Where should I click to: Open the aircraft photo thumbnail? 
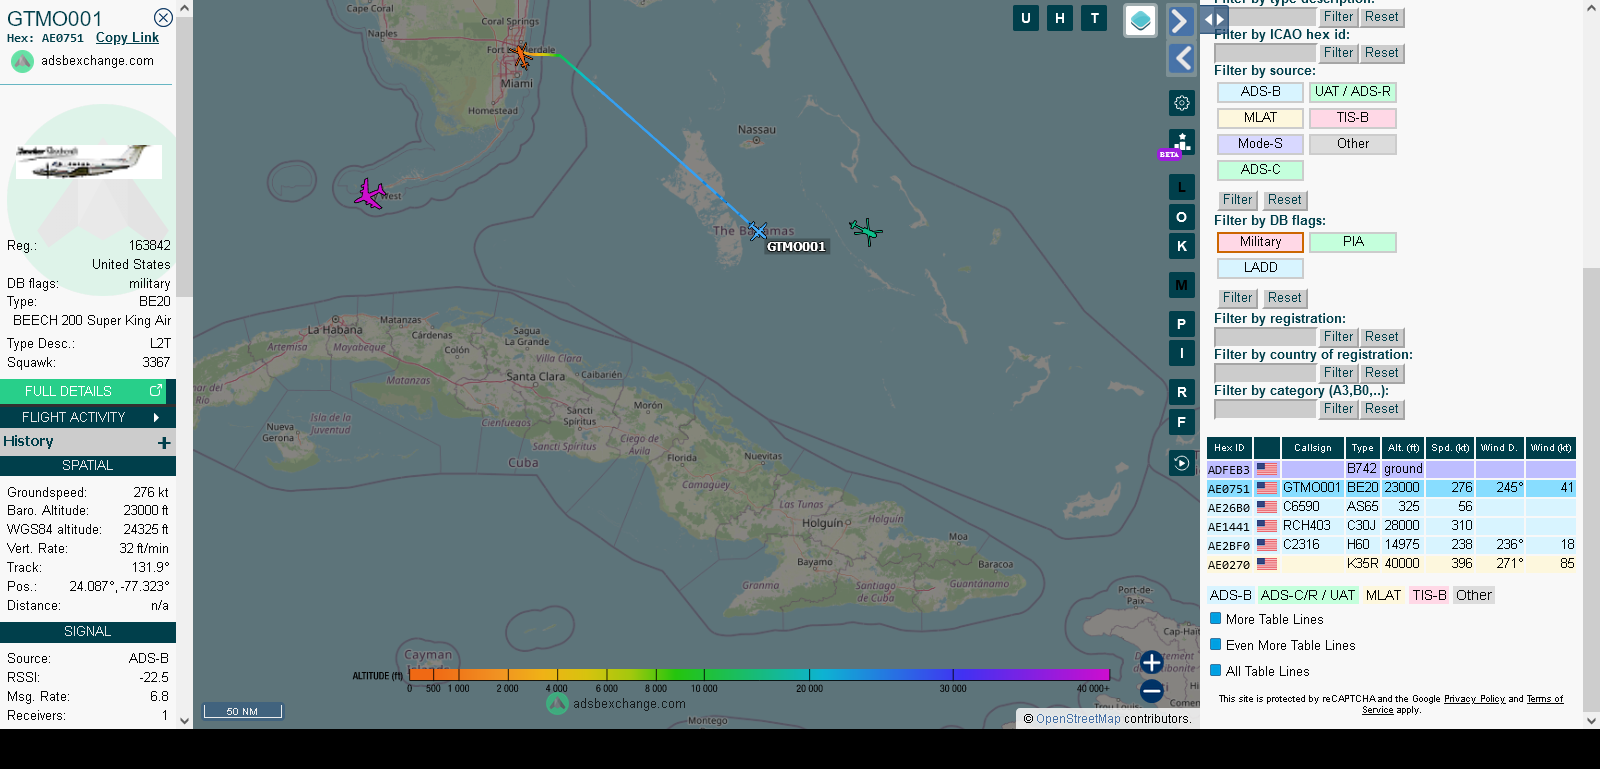(x=89, y=162)
